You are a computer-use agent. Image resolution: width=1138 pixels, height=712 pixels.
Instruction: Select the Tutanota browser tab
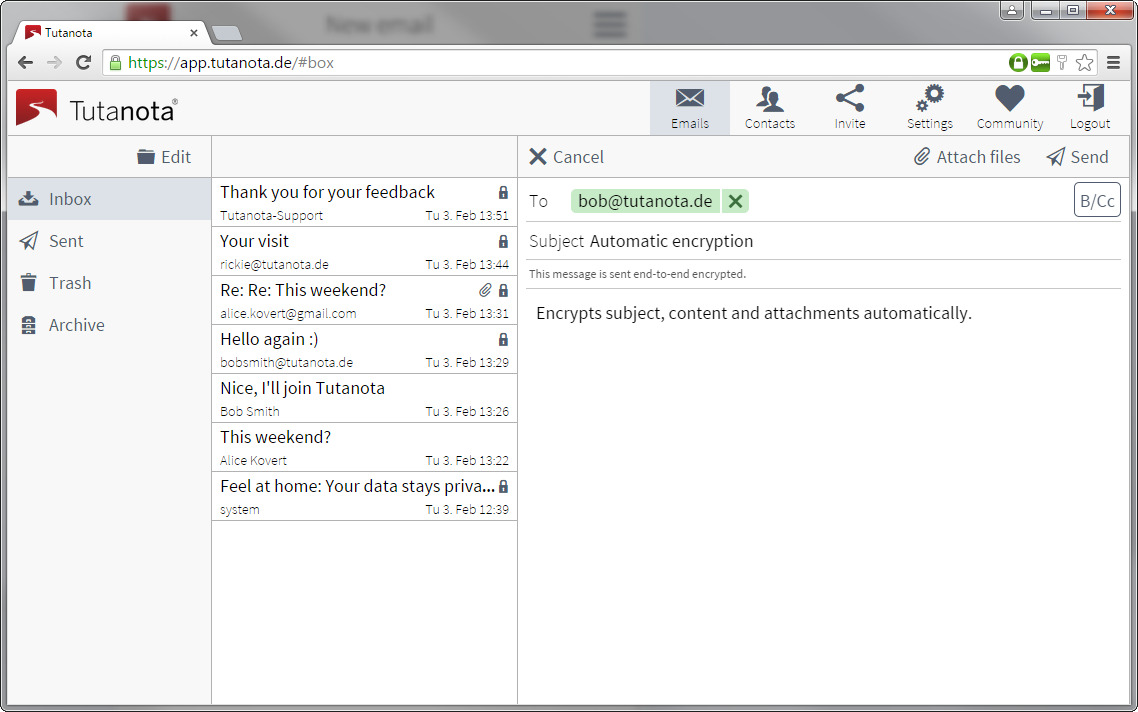coord(111,33)
